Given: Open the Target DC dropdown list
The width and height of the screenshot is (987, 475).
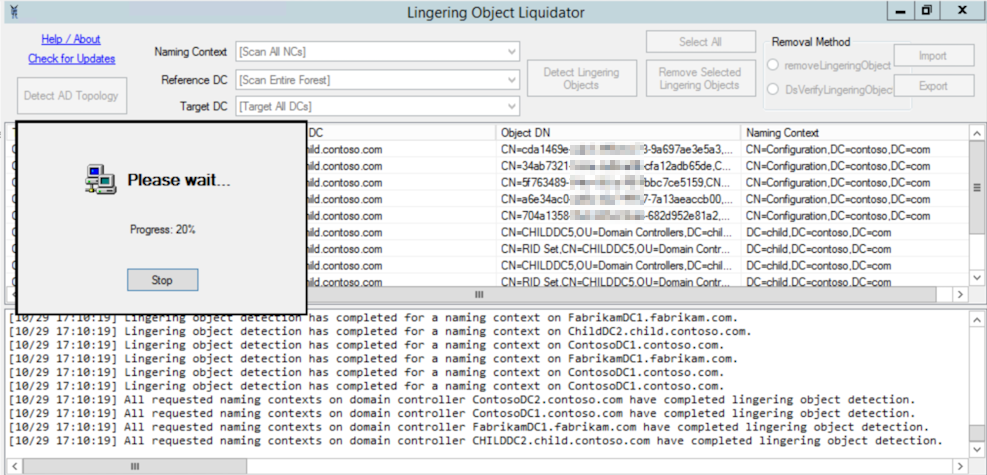Looking at the screenshot, I should tap(511, 106).
